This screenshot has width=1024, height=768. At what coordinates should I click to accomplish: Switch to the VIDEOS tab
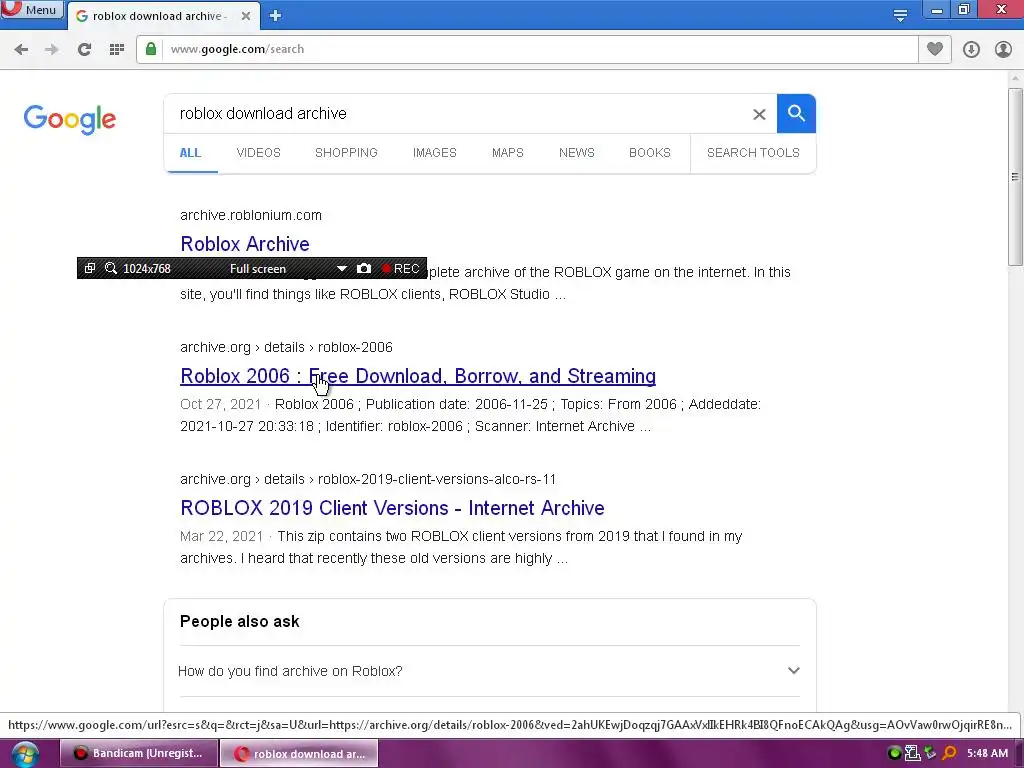[259, 153]
